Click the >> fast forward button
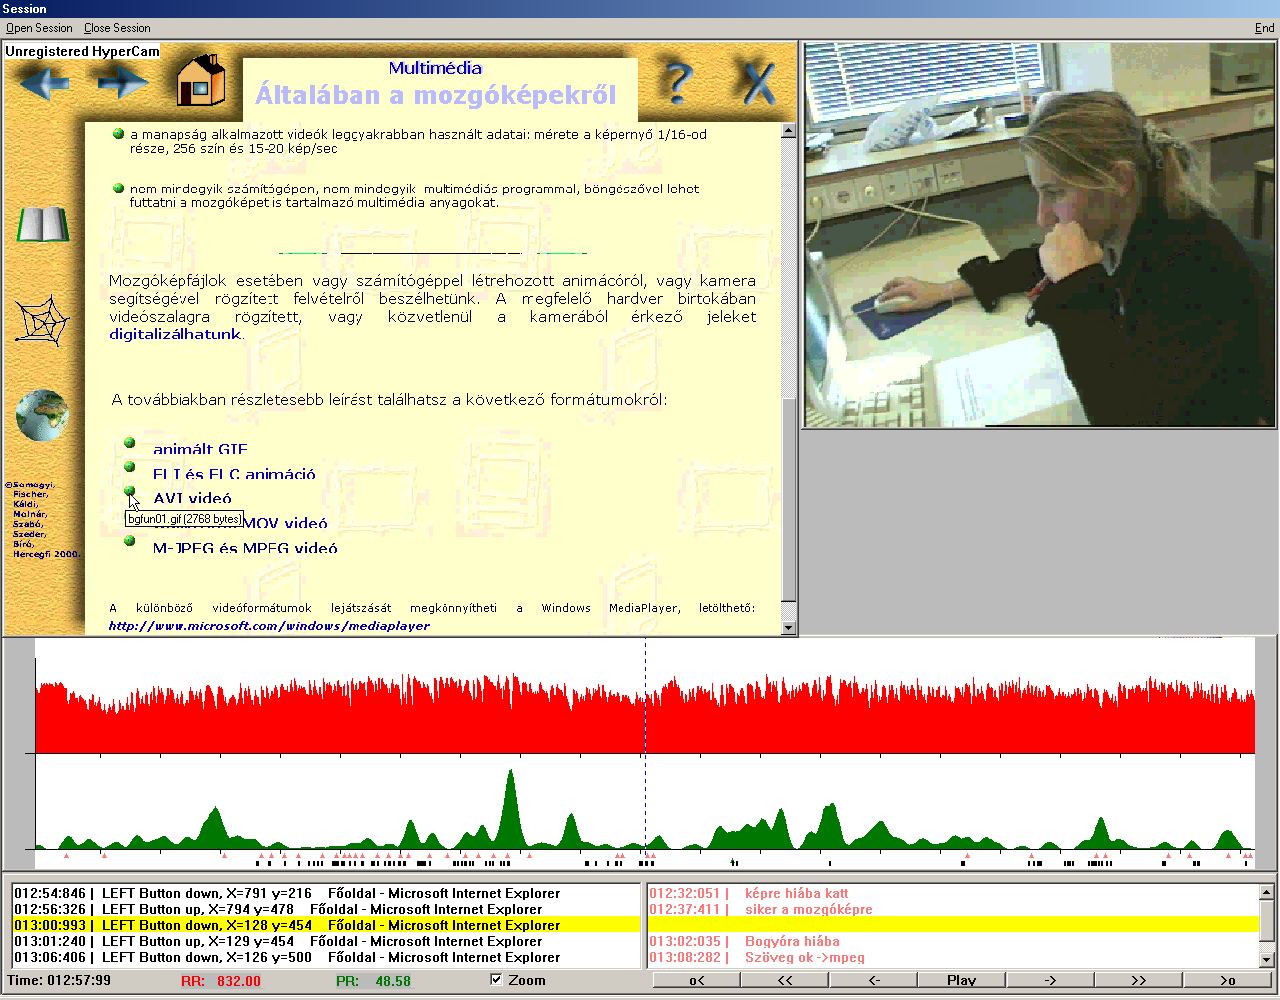This screenshot has width=1280, height=1000. click(1138, 980)
